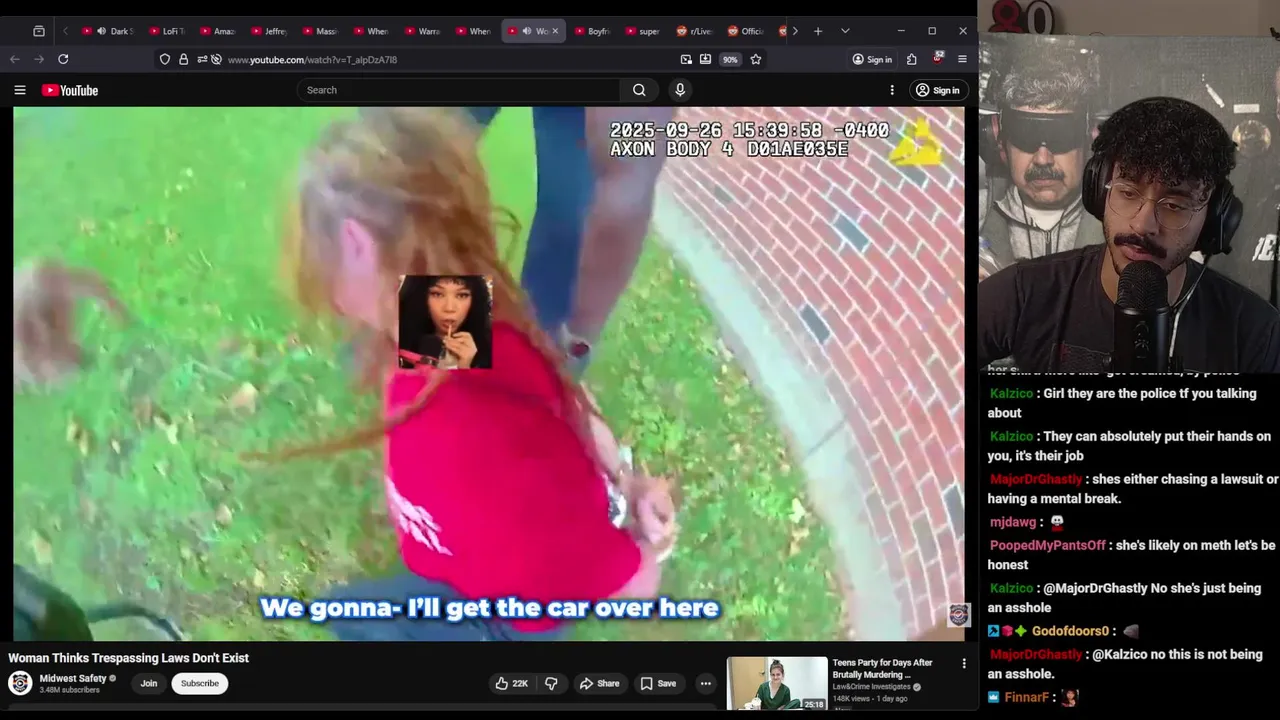Share the video using Share button

(x=600, y=683)
